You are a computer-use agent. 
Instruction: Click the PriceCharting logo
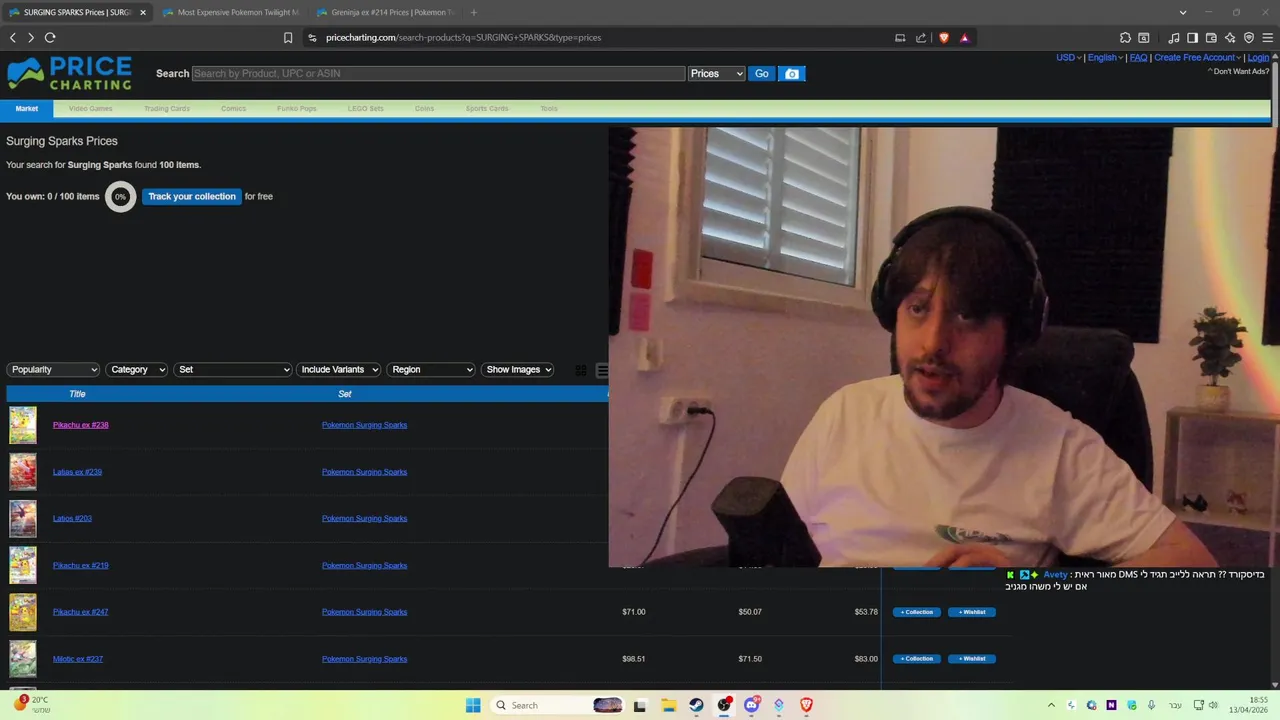(69, 73)
